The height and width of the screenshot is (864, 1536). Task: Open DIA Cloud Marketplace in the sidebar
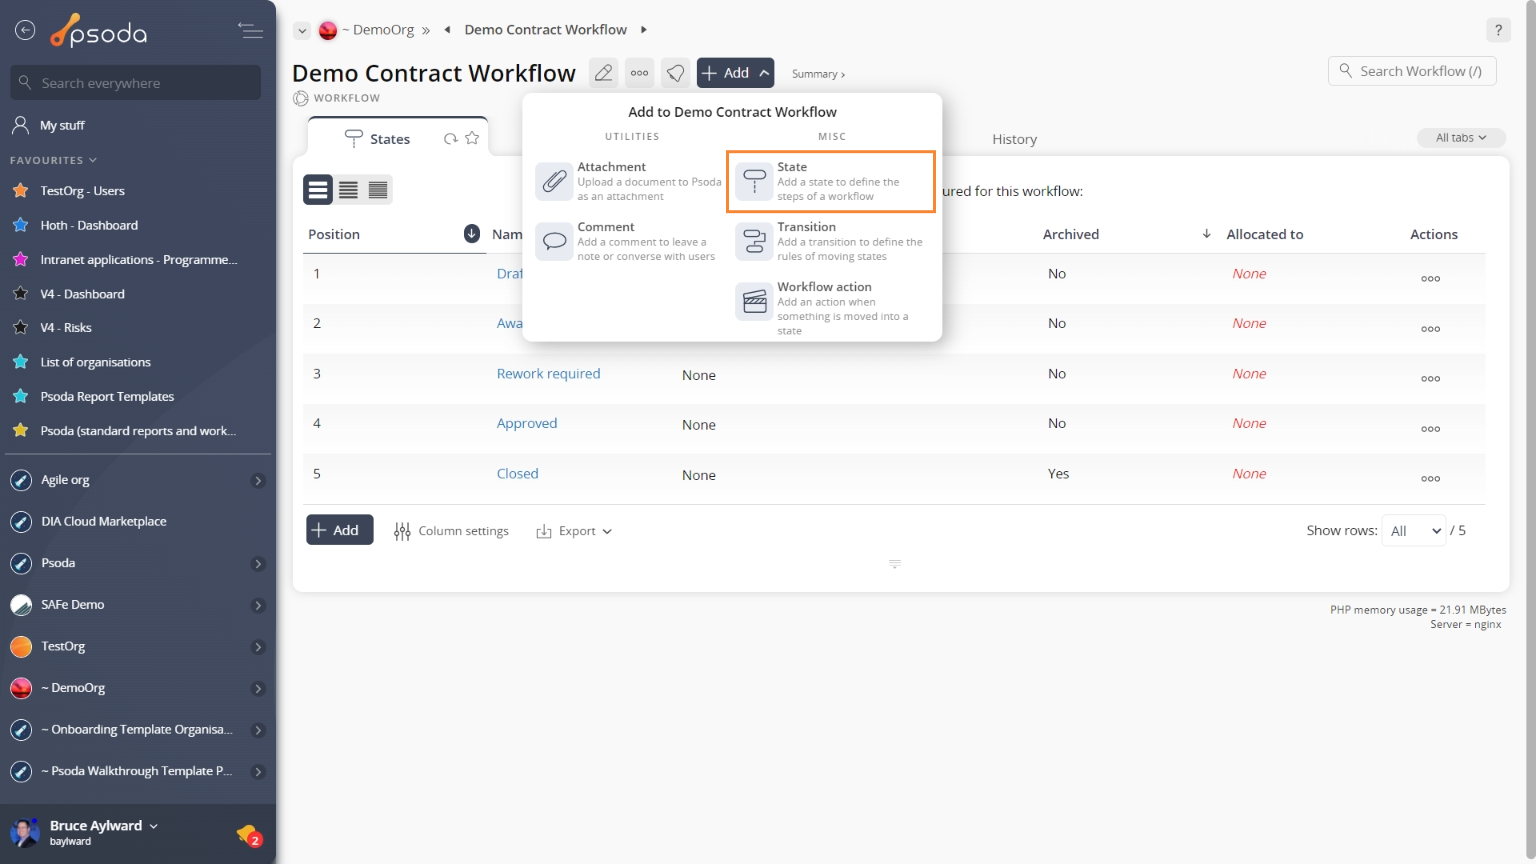click(x=103, y=522)
